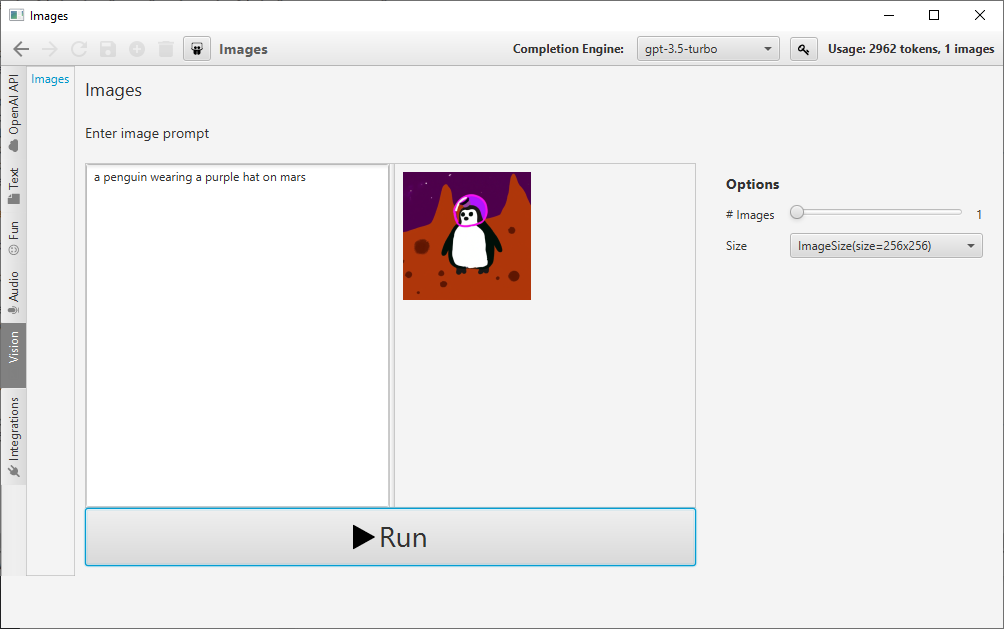The height and width of the screenshot is (629, 1004).
Task: Switch to the Fun side tab
Action: pos(13,238)
